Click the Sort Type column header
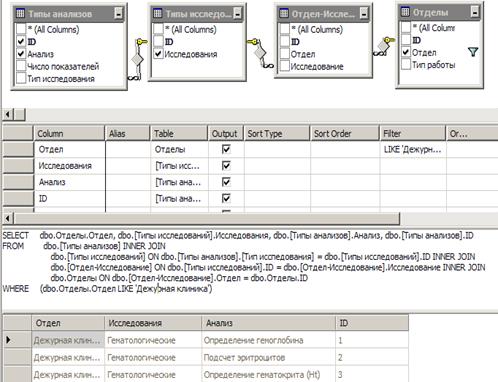This screenshot has width=498, height=382. pos(277,134)
